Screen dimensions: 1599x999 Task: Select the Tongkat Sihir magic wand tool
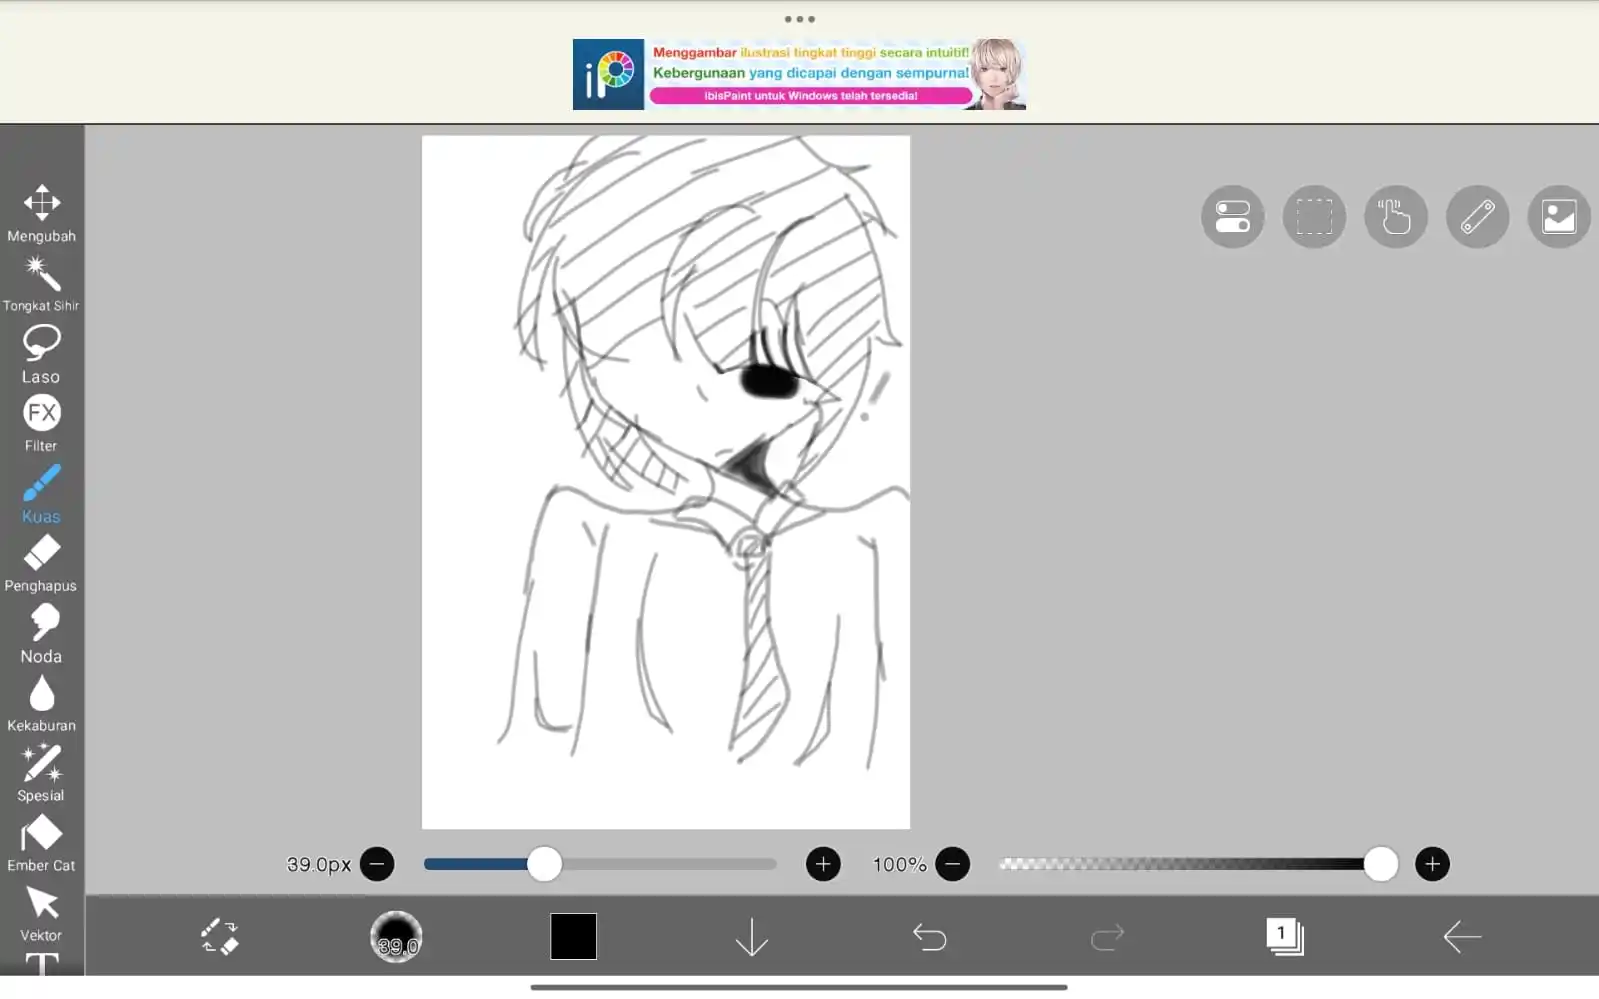[x=41, y=284]
